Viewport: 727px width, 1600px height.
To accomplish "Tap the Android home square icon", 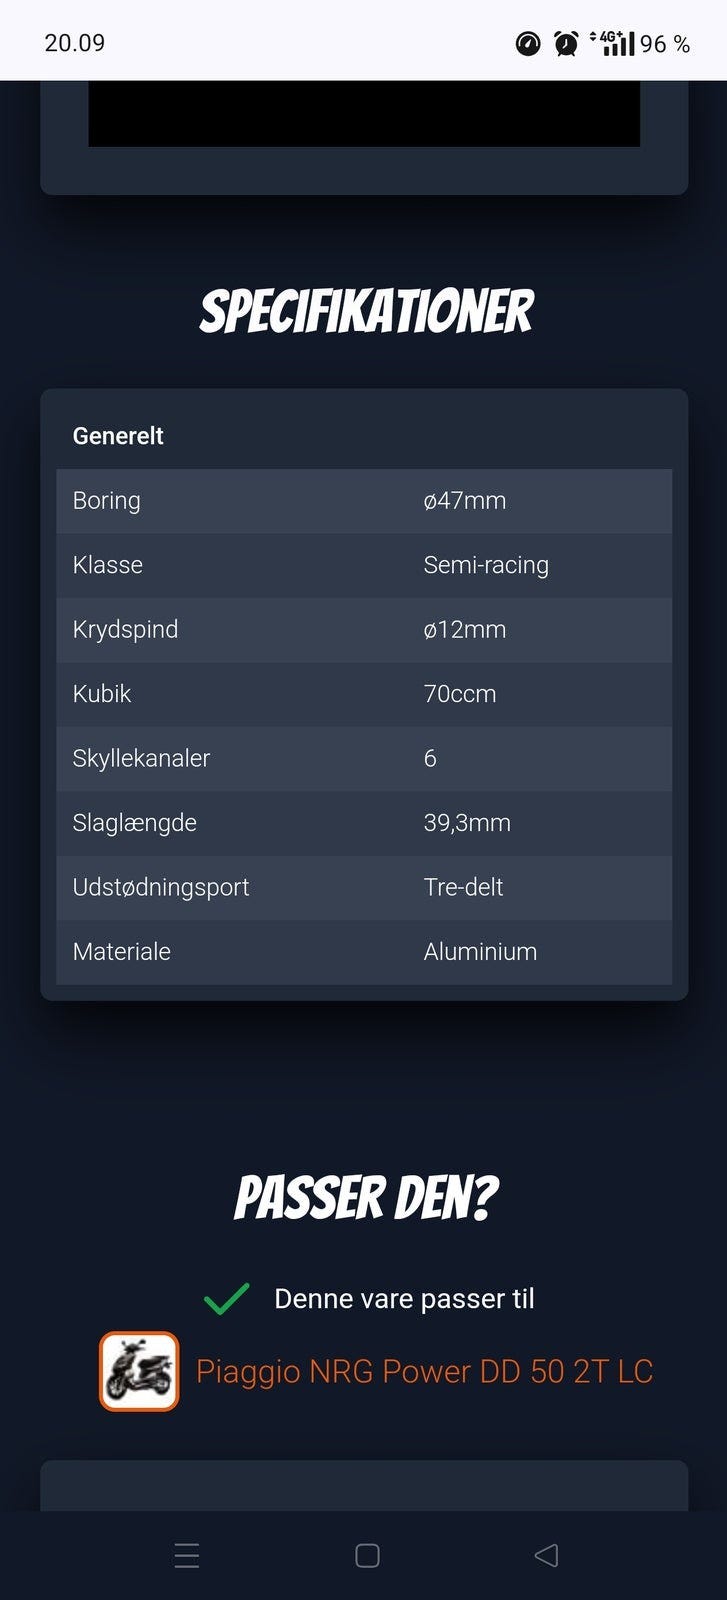I will (367, 1555).
